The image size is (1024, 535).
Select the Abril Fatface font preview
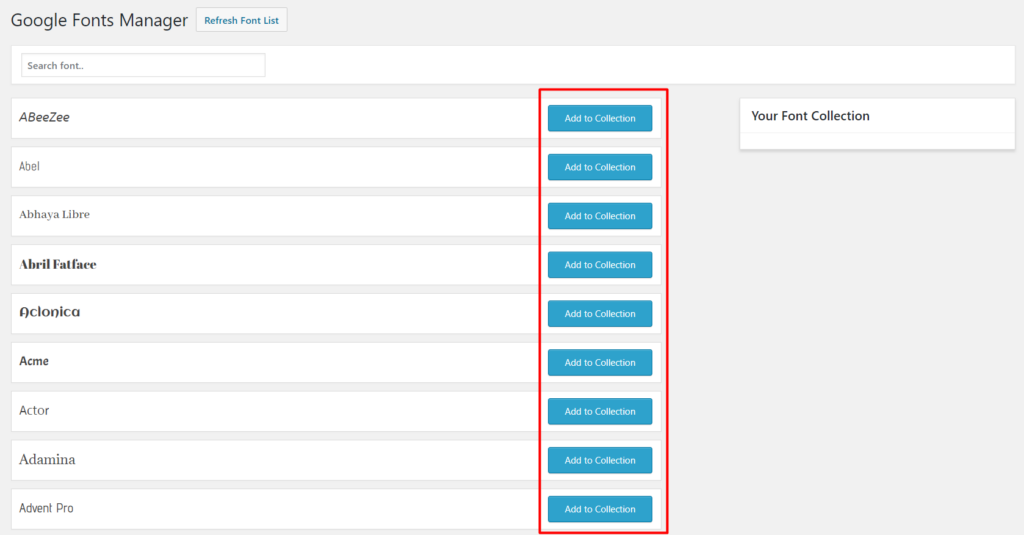pos(57,265)
